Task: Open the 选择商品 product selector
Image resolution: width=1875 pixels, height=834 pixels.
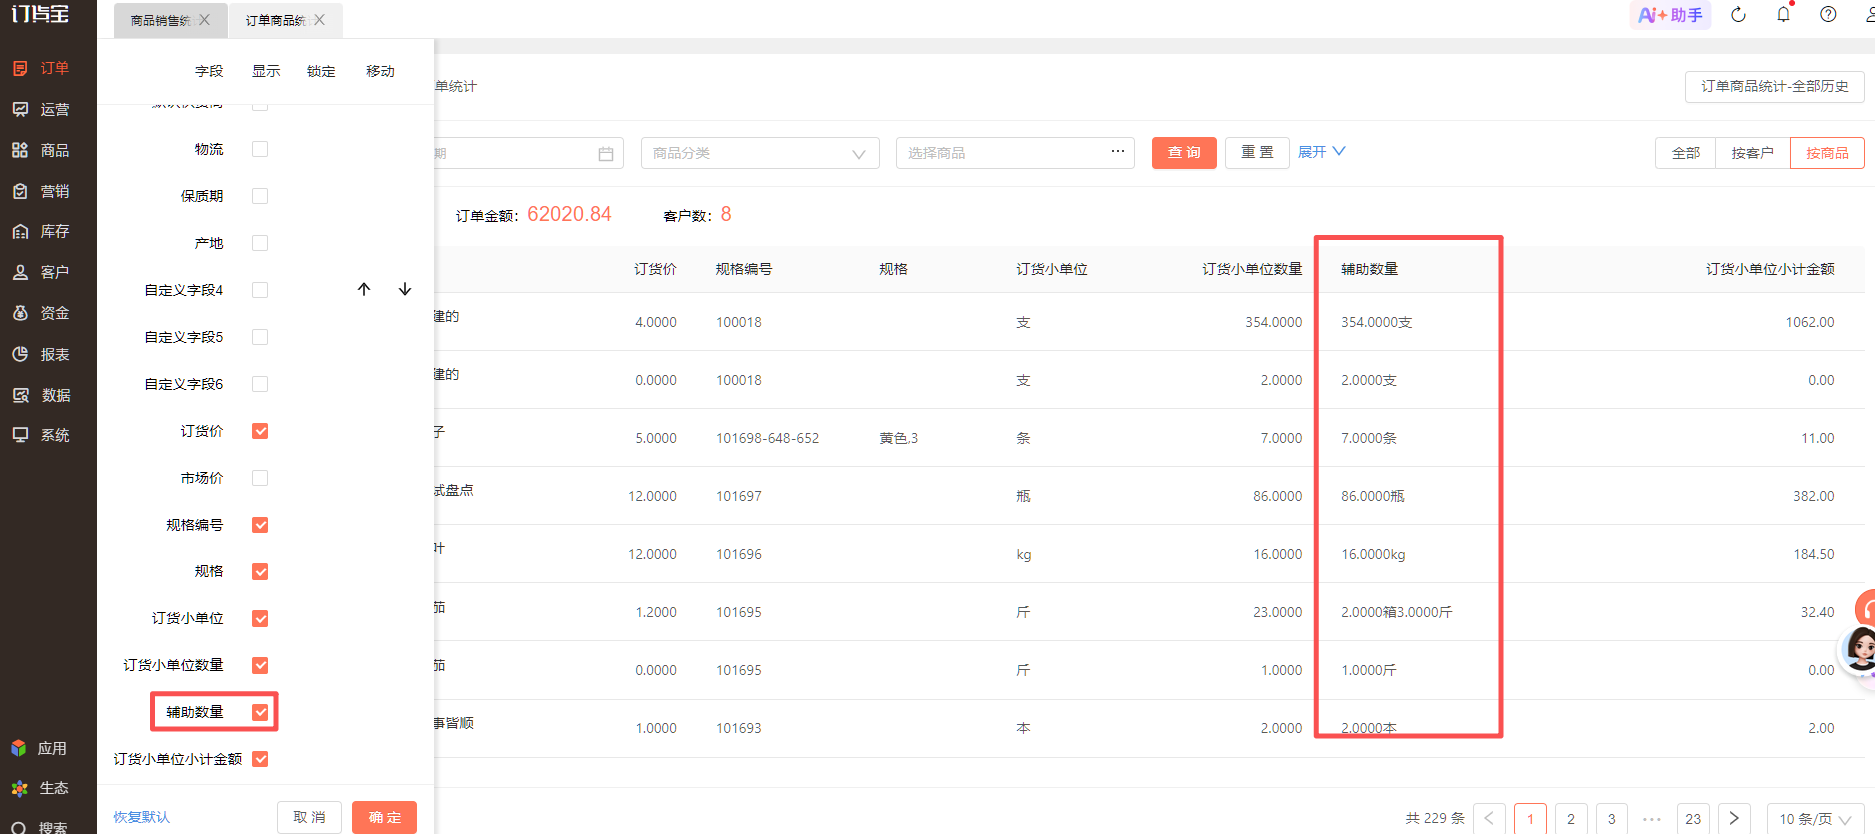Action: click(1015, 153)
